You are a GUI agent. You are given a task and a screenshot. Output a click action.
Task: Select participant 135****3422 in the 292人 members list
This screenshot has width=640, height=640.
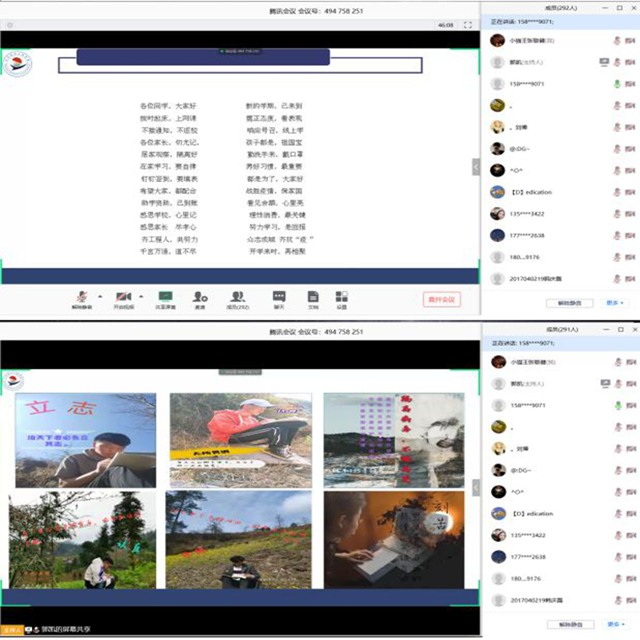[x=530, y=213]
